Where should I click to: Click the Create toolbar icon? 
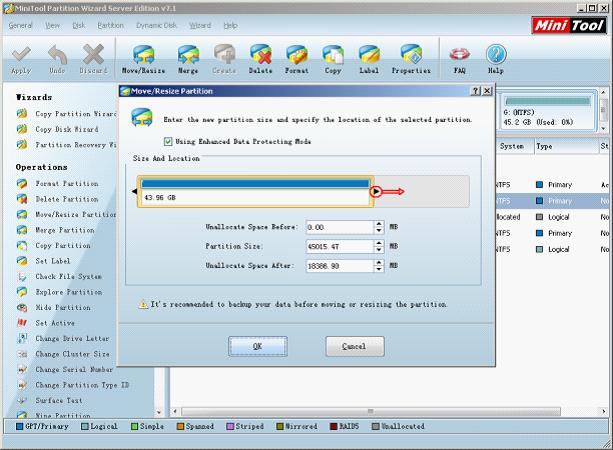(x=224, y=60)
